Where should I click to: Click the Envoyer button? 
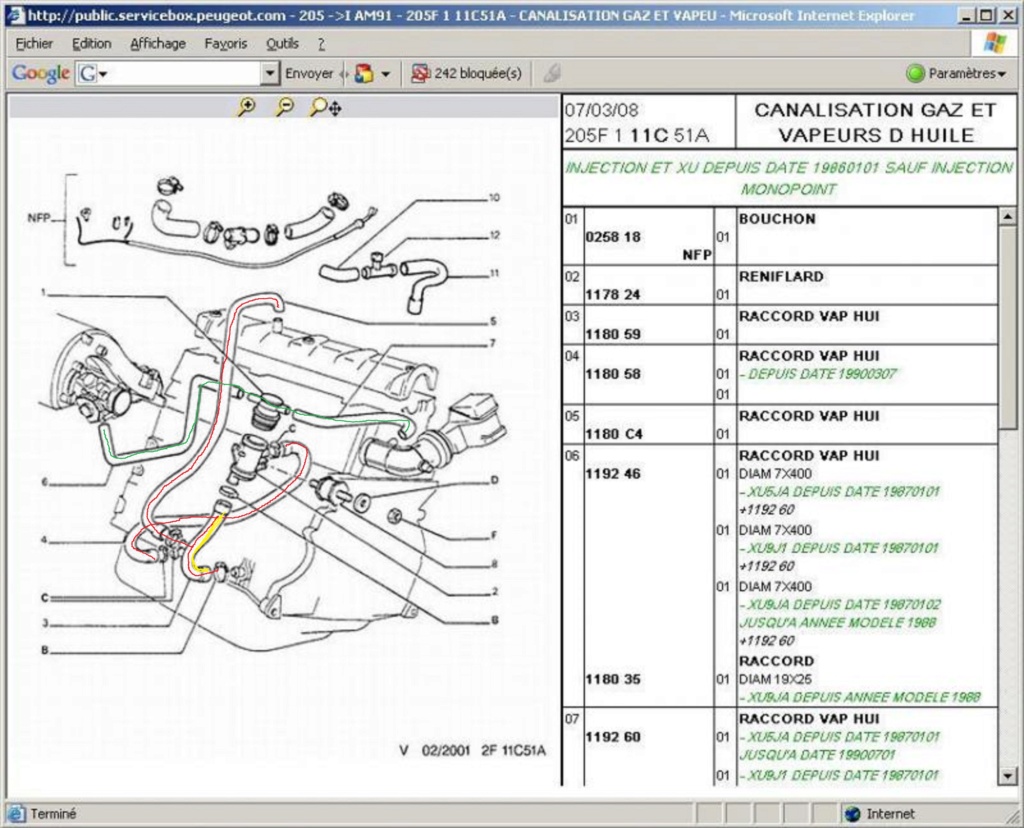[309, 74]
